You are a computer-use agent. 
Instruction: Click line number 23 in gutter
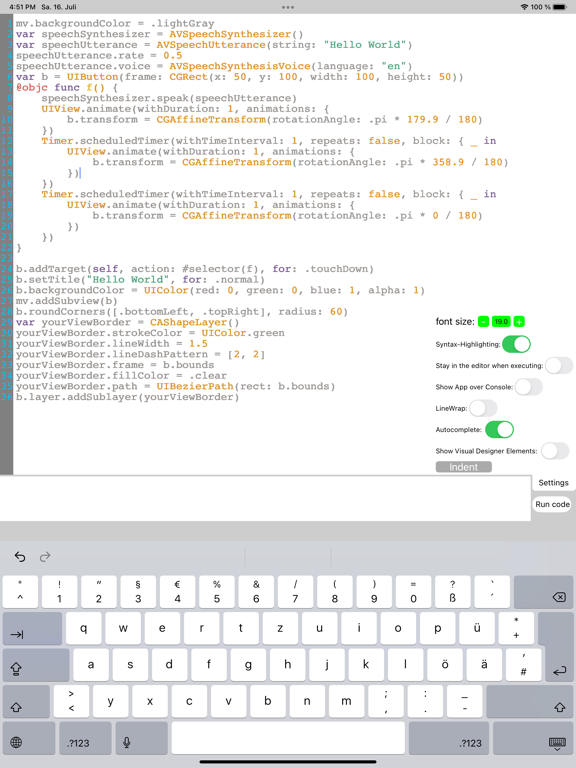point(6,258)
